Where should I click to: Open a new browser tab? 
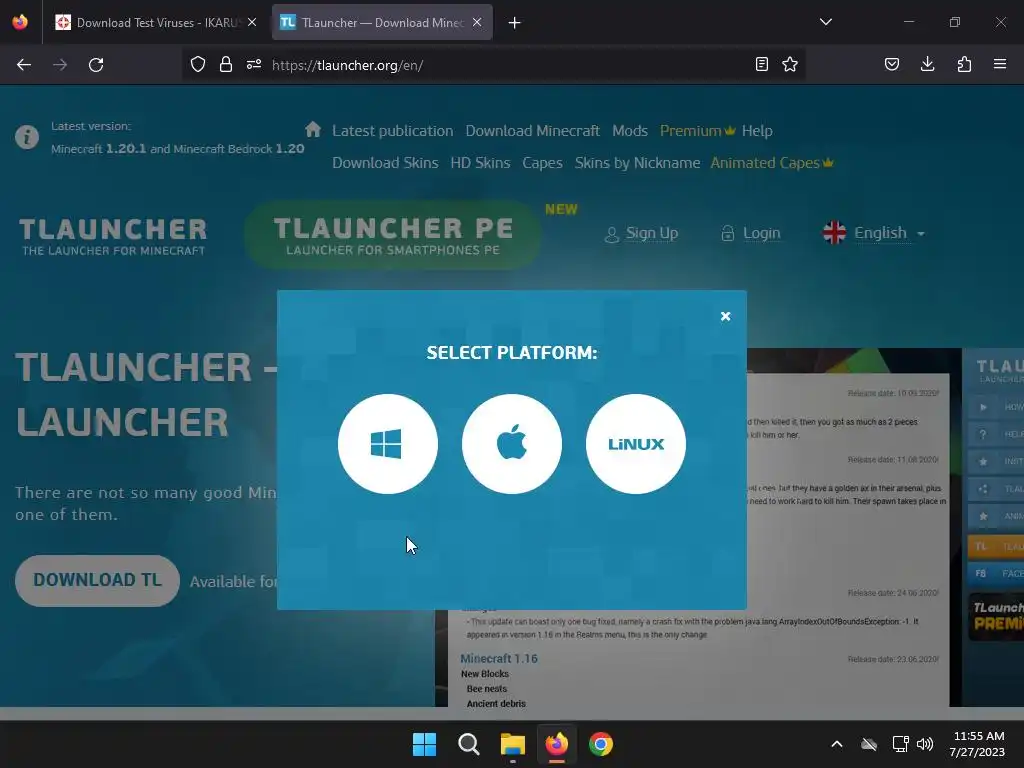coord(514,23)
